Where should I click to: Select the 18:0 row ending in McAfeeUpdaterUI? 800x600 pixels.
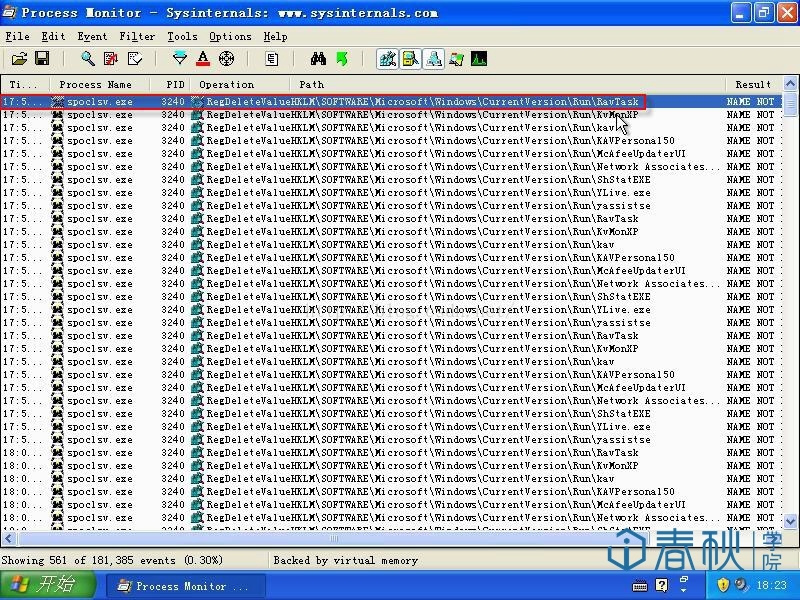pyautogui.click(x=391, y=505)
